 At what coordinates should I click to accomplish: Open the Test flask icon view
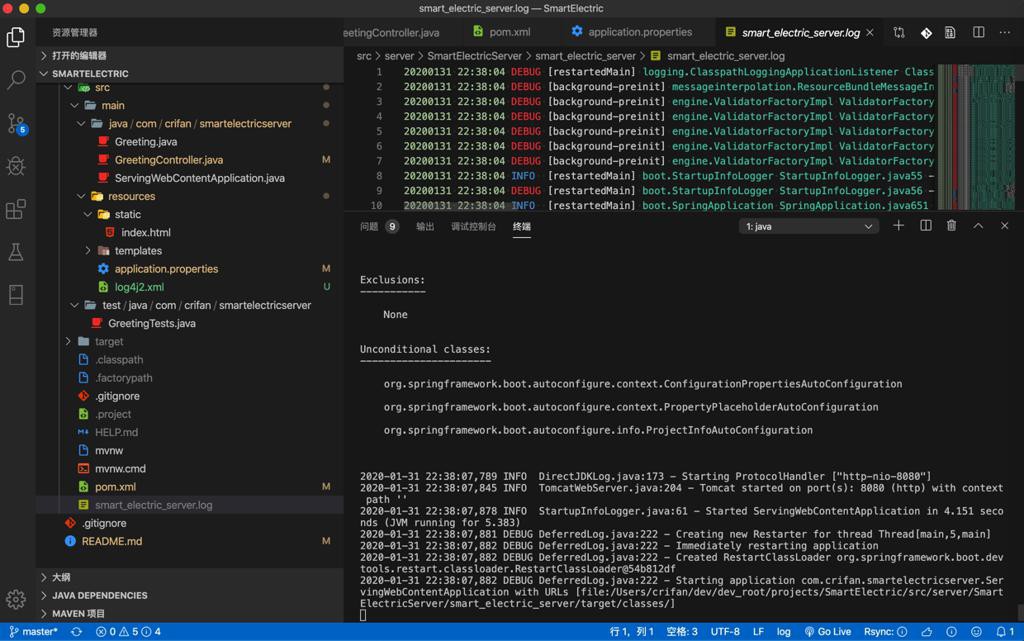[x=16, y=252]
